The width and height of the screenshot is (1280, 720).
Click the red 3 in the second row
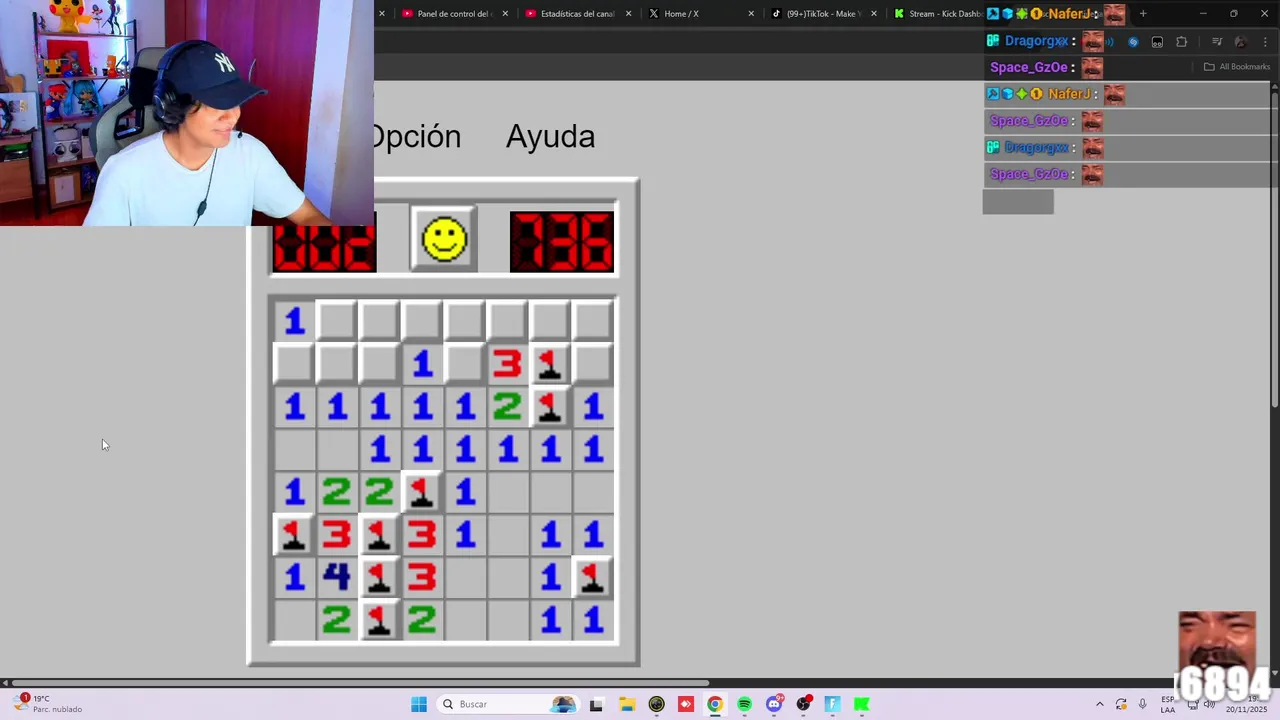coord(507,364)
